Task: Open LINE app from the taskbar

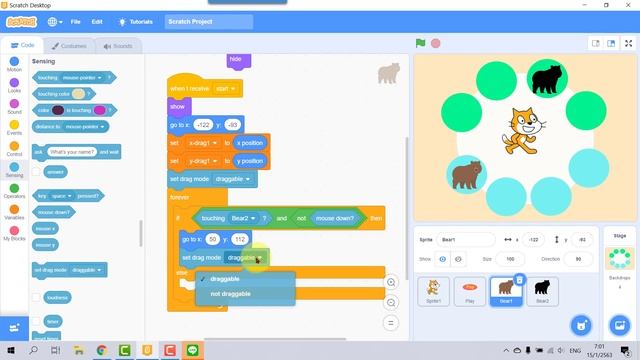Action: tap(192, 350)
